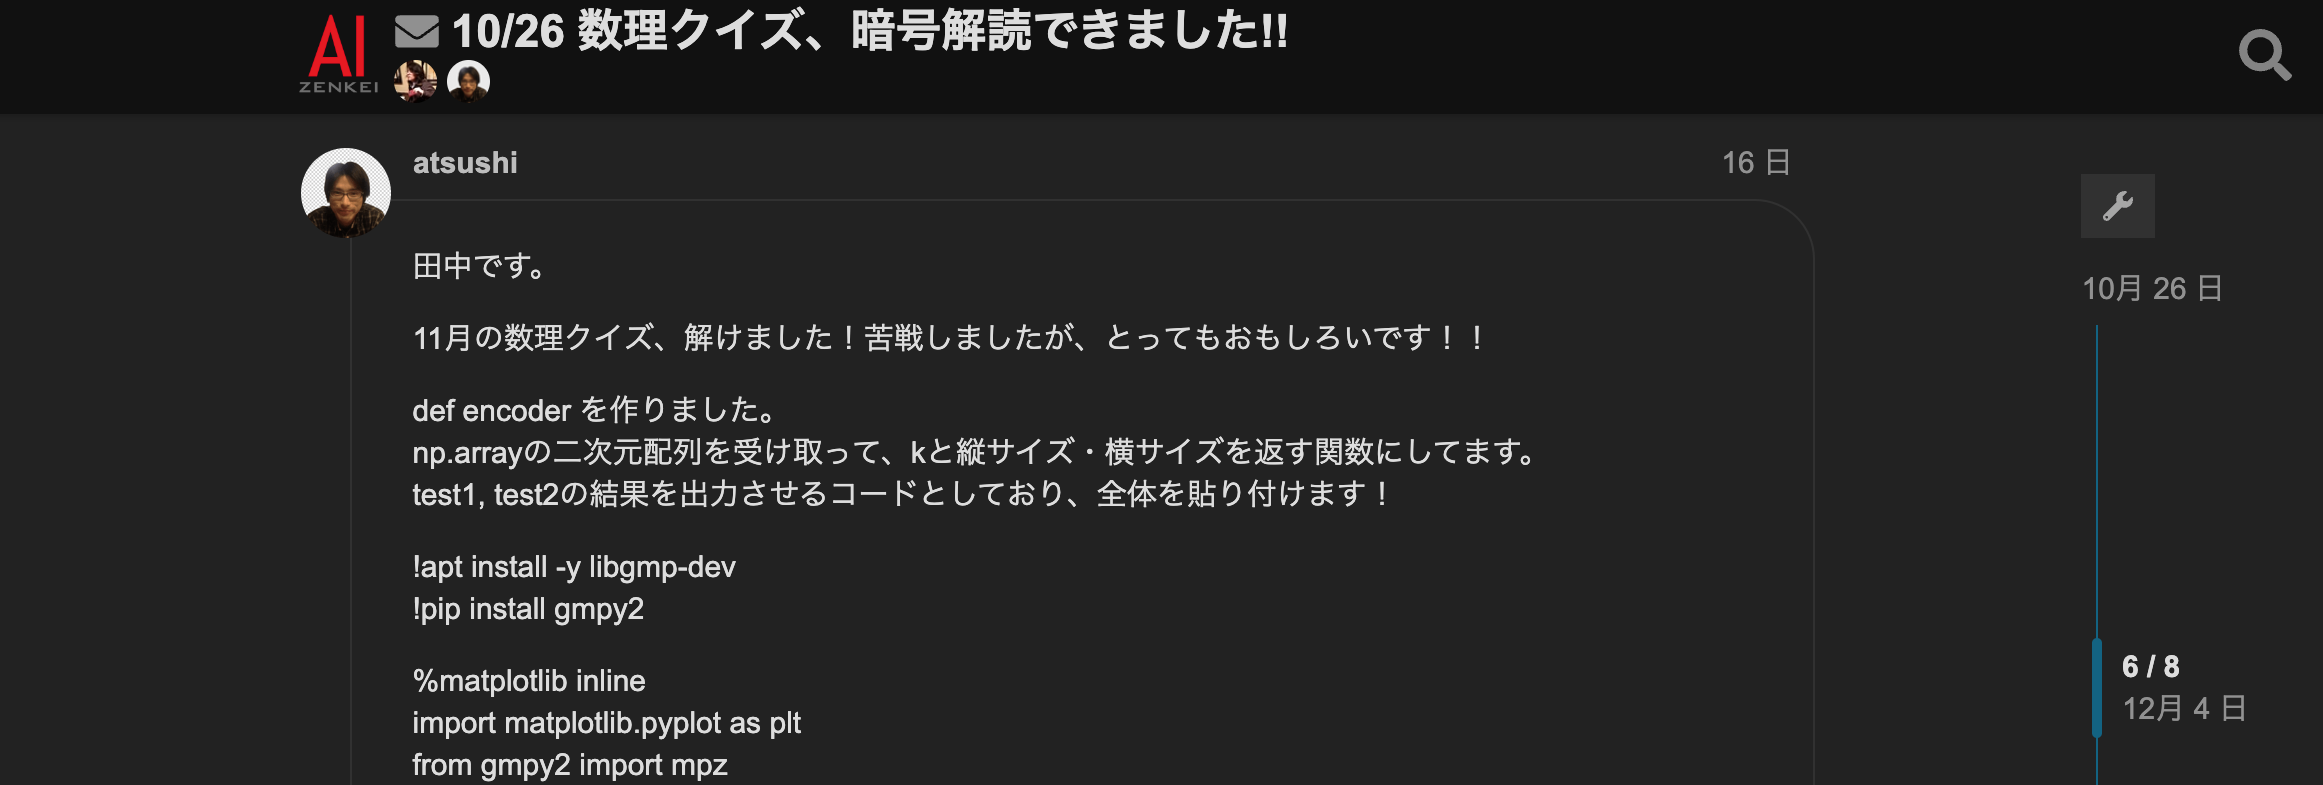
Task: Open atsushi's profile picture on the post
Action: (x=346, y=193)
